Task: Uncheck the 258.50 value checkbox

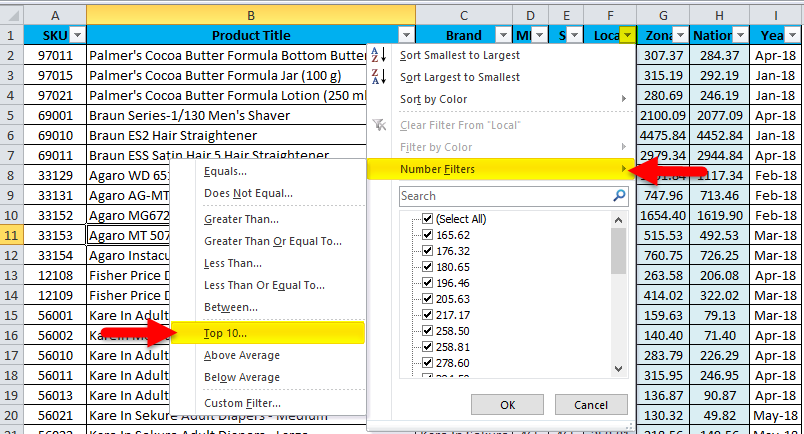Action: point(428,331)
